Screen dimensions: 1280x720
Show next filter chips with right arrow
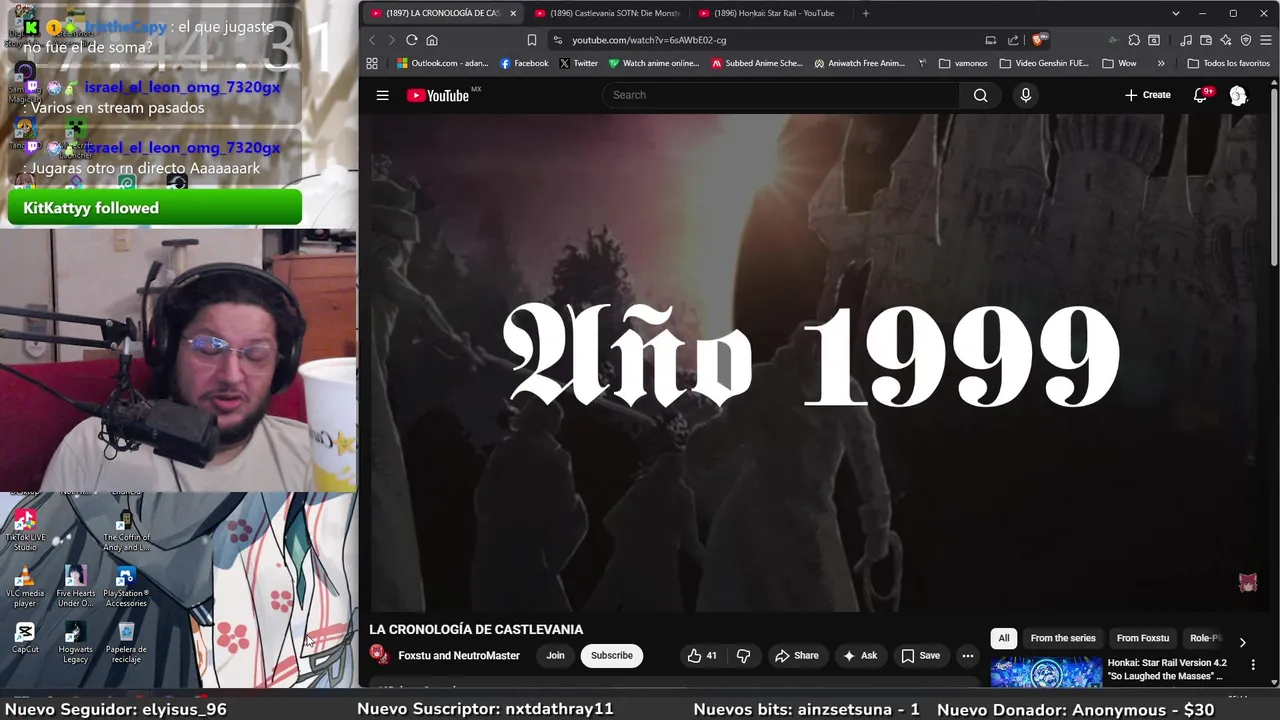(1242, 643)
